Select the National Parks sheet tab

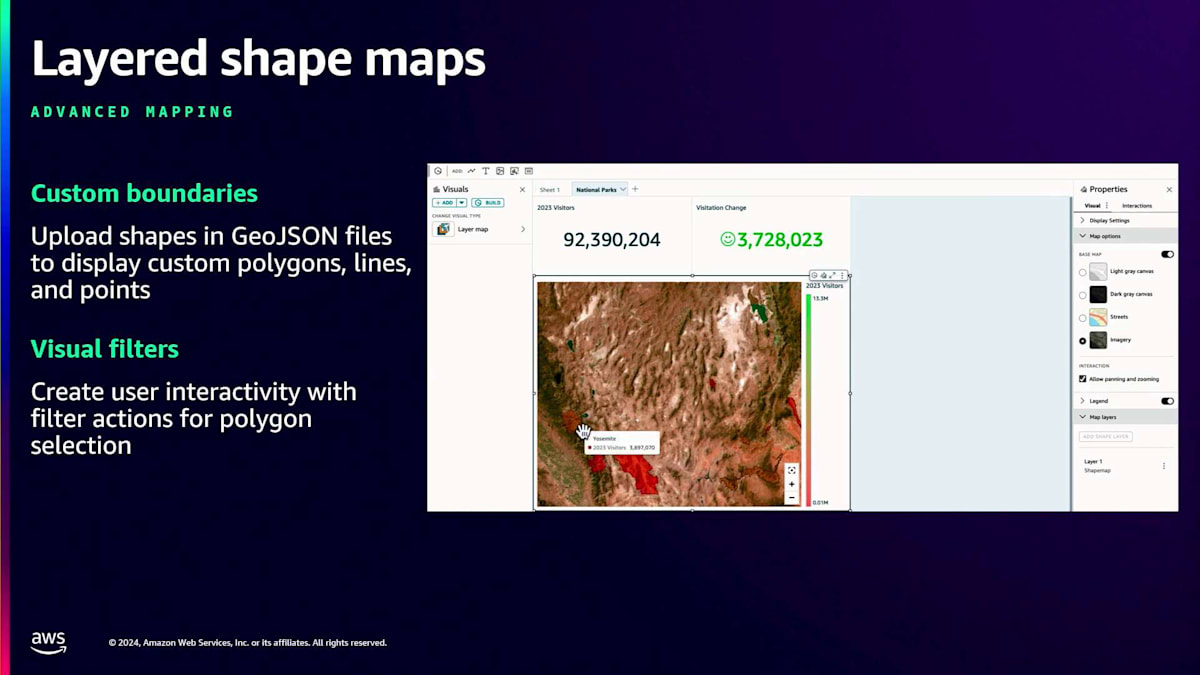[596, 189]
